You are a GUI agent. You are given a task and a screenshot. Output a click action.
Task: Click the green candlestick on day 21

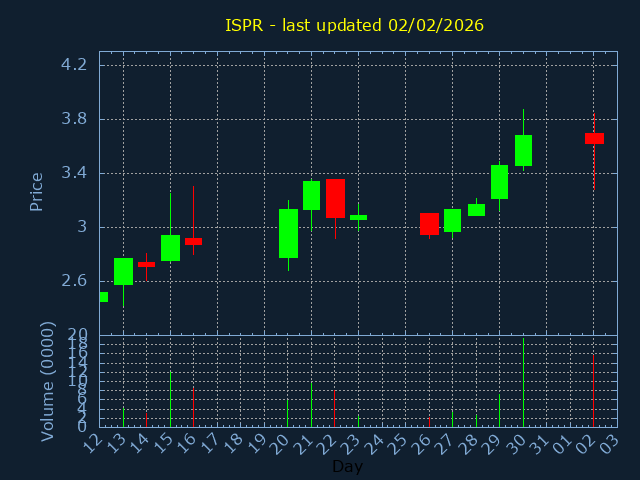[311, 195]
